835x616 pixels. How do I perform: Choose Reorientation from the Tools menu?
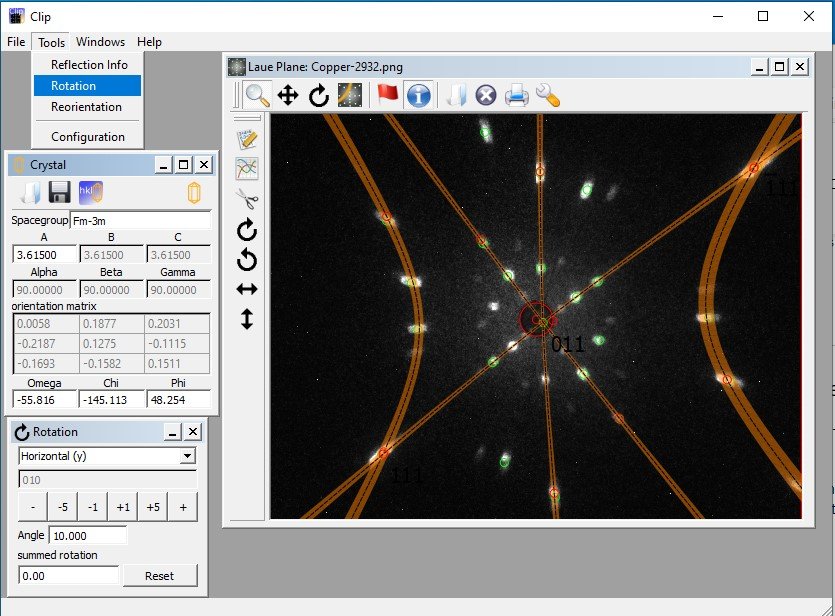86,107
